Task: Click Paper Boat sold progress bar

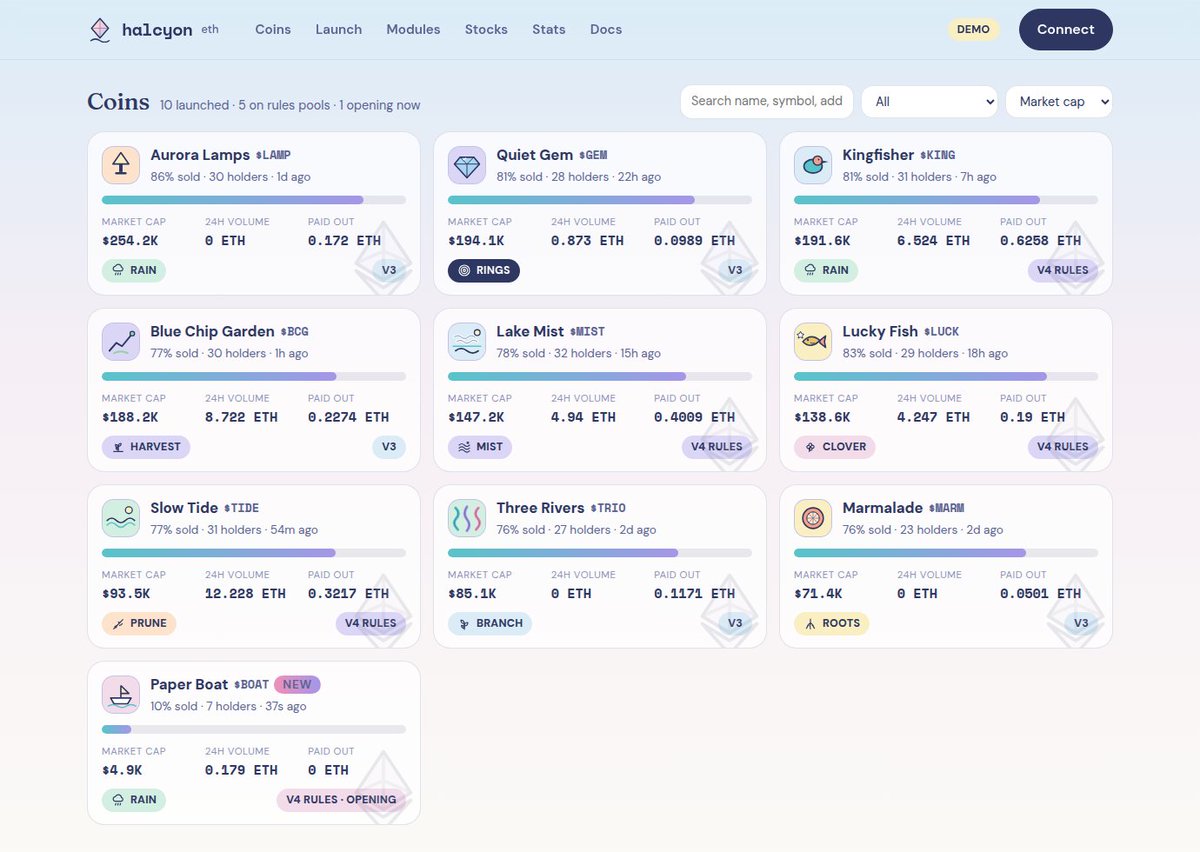Action: [254, 729]
